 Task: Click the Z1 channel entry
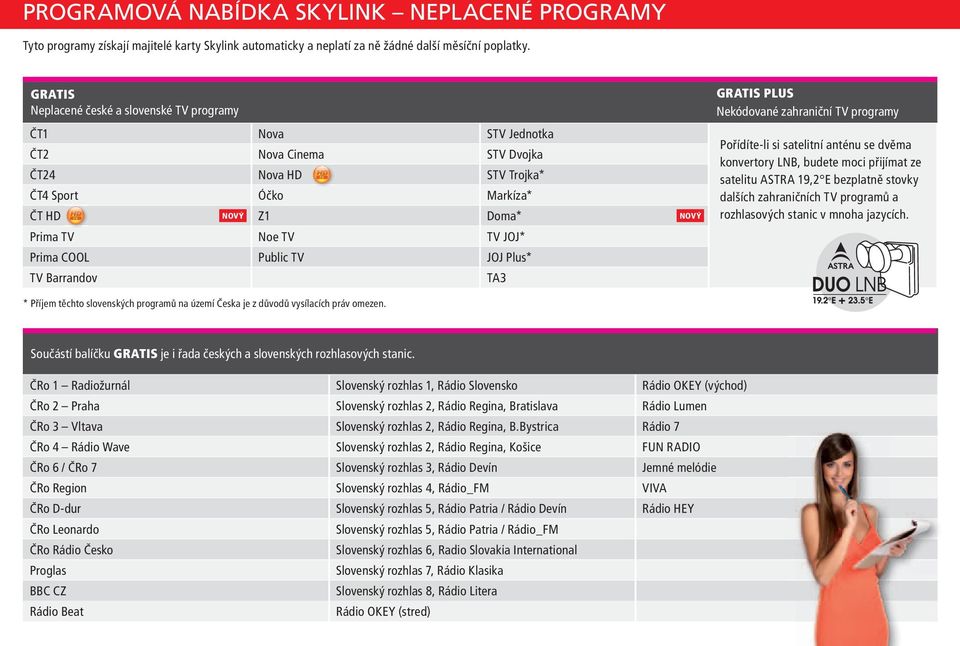[x=366, y=216]
